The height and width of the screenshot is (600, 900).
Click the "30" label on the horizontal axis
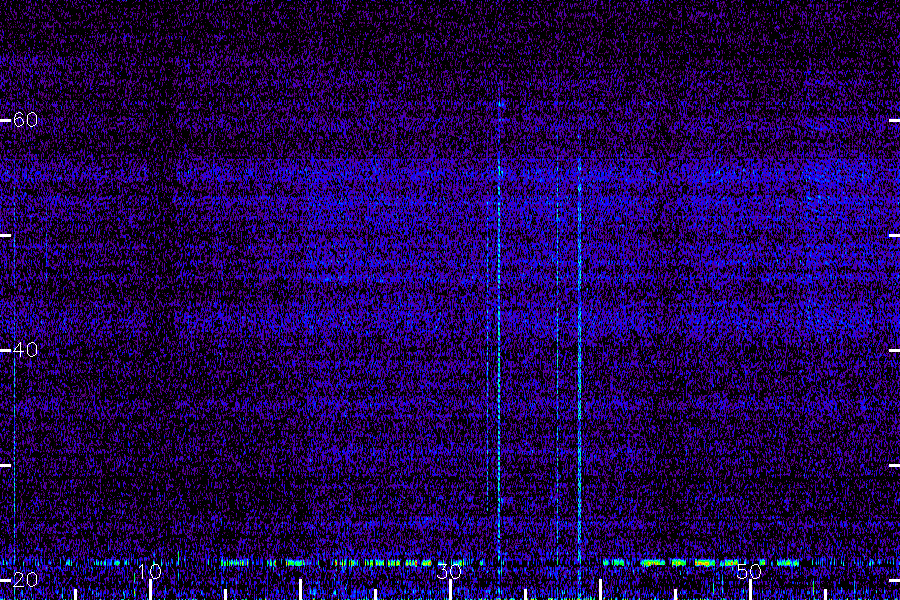coord(449,571)
